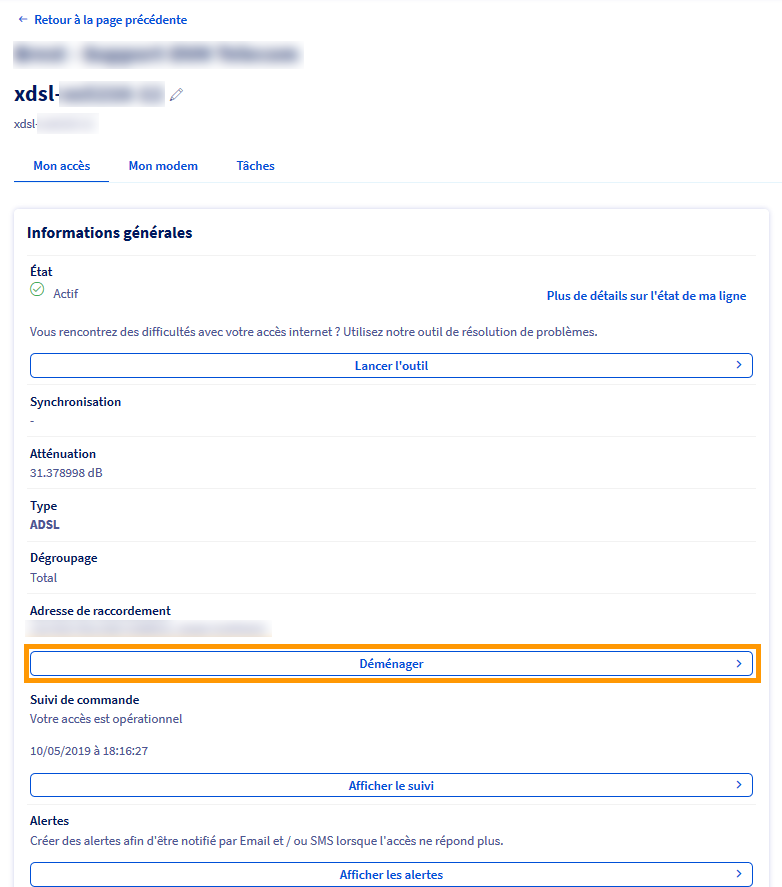Click the pencil icon to rename the xdsl access
Screen dimensions: 782x887
click(x=177, y=95)
